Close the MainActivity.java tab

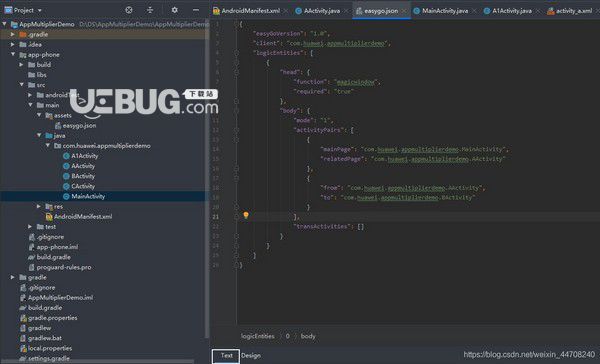click(x=474, y=11)
